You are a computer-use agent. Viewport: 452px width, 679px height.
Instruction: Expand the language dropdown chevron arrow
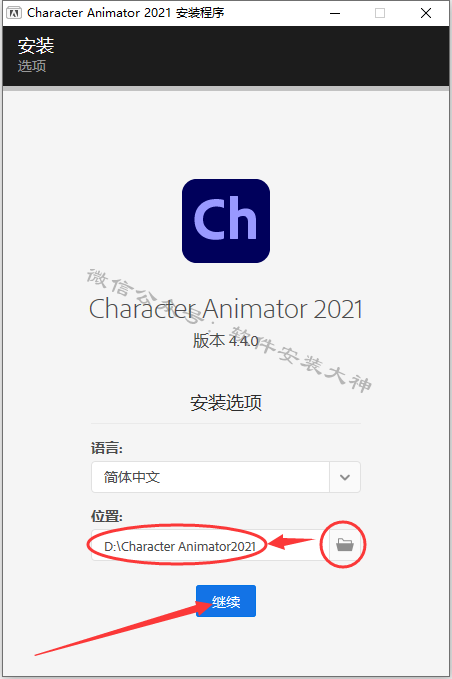coord(345,477)
